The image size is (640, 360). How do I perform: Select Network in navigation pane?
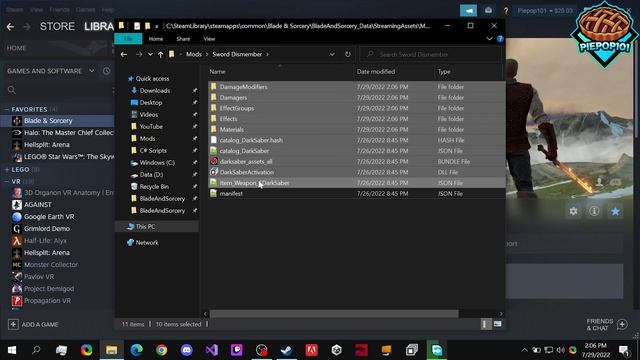click(x=147, y=242)
